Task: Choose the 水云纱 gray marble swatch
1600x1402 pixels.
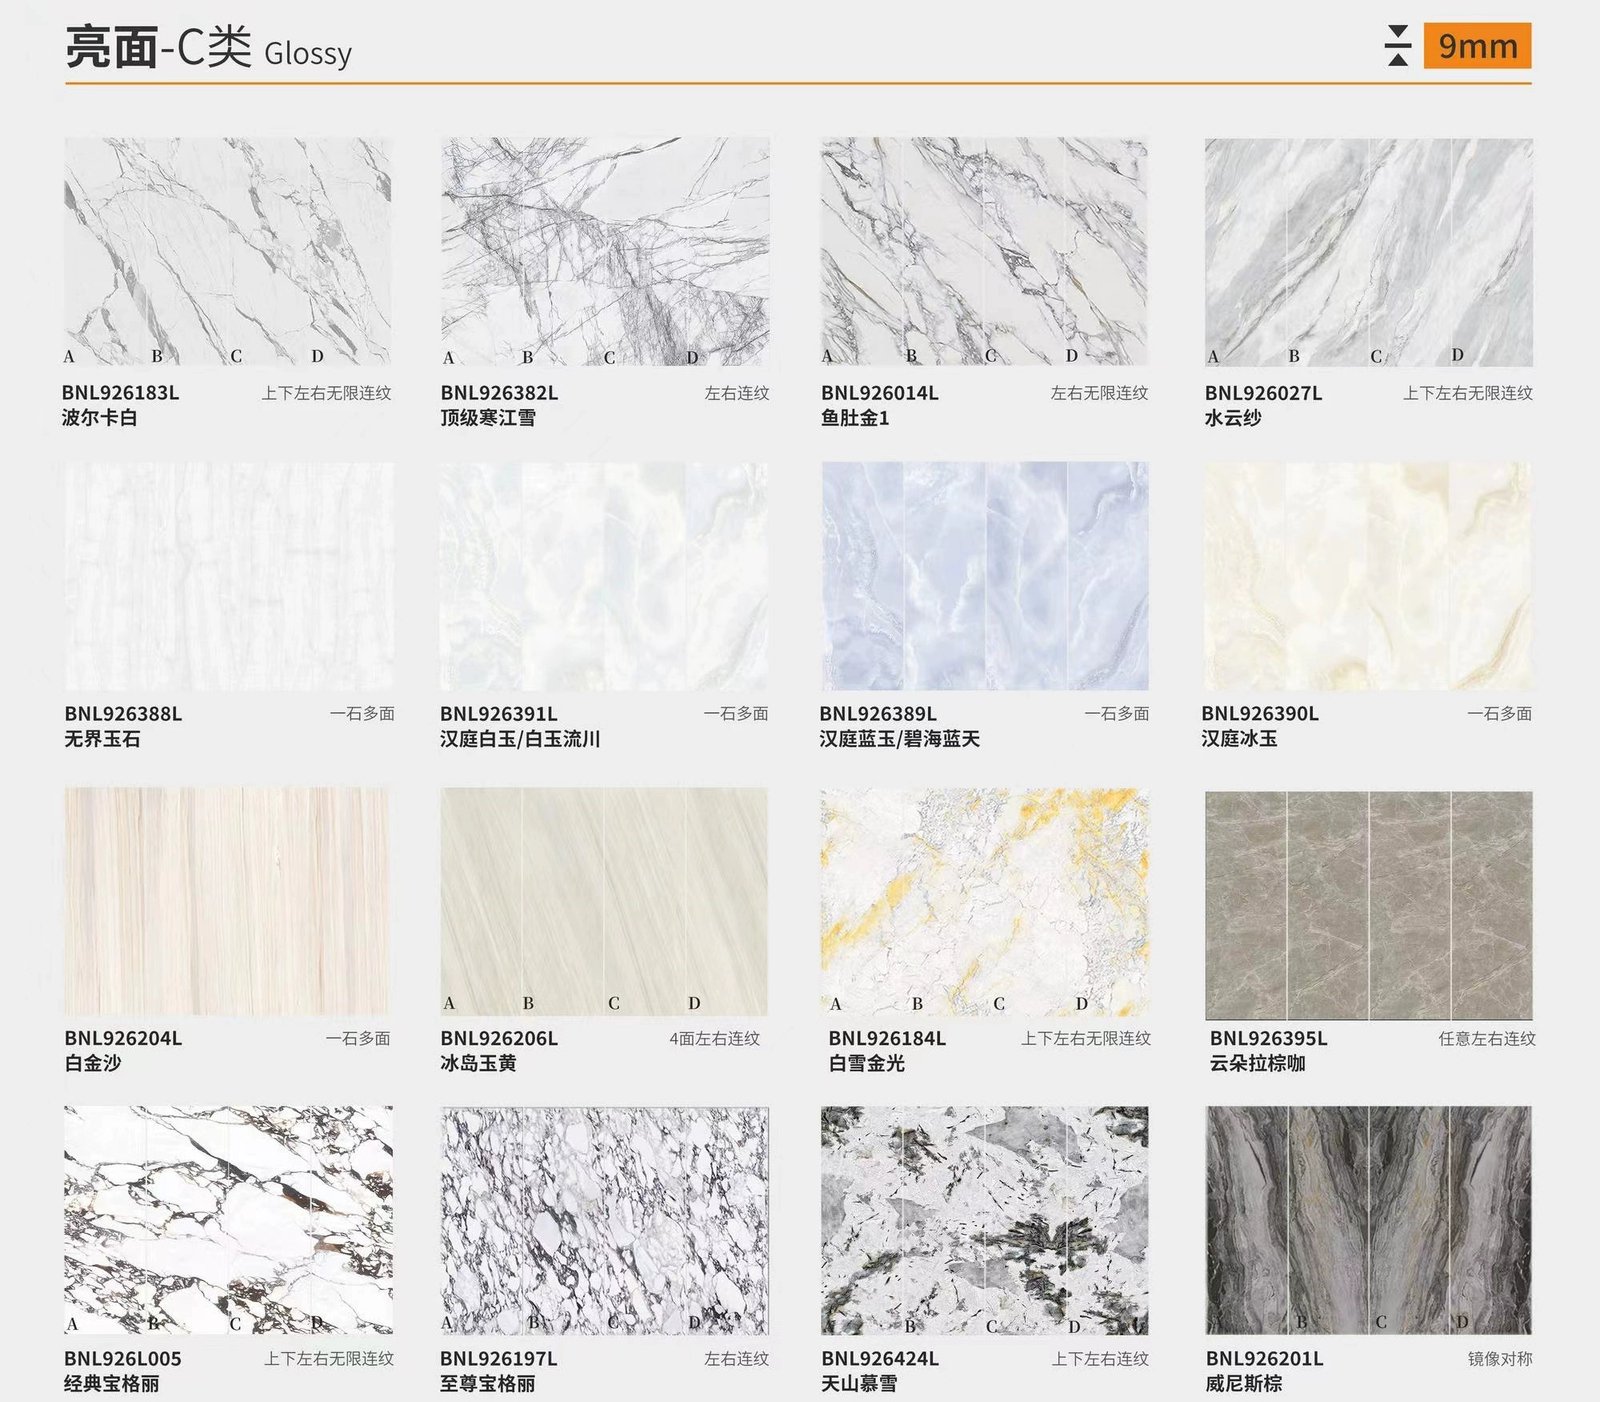Action: 1368,251
